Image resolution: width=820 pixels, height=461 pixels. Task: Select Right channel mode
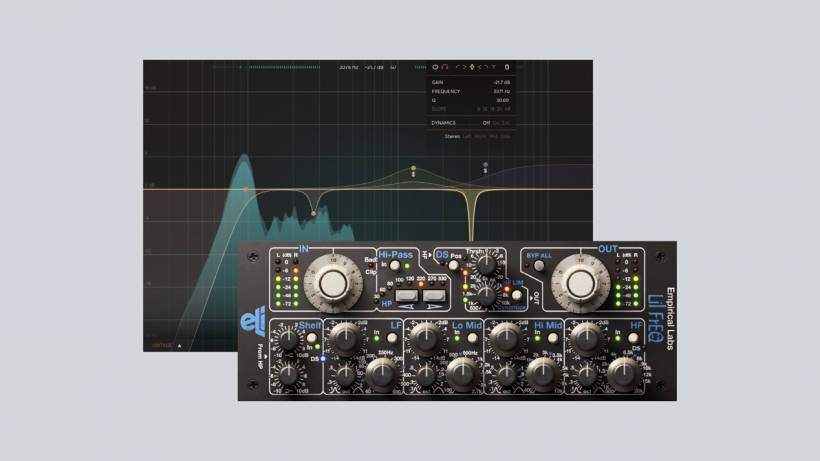(x=481, y=136)
